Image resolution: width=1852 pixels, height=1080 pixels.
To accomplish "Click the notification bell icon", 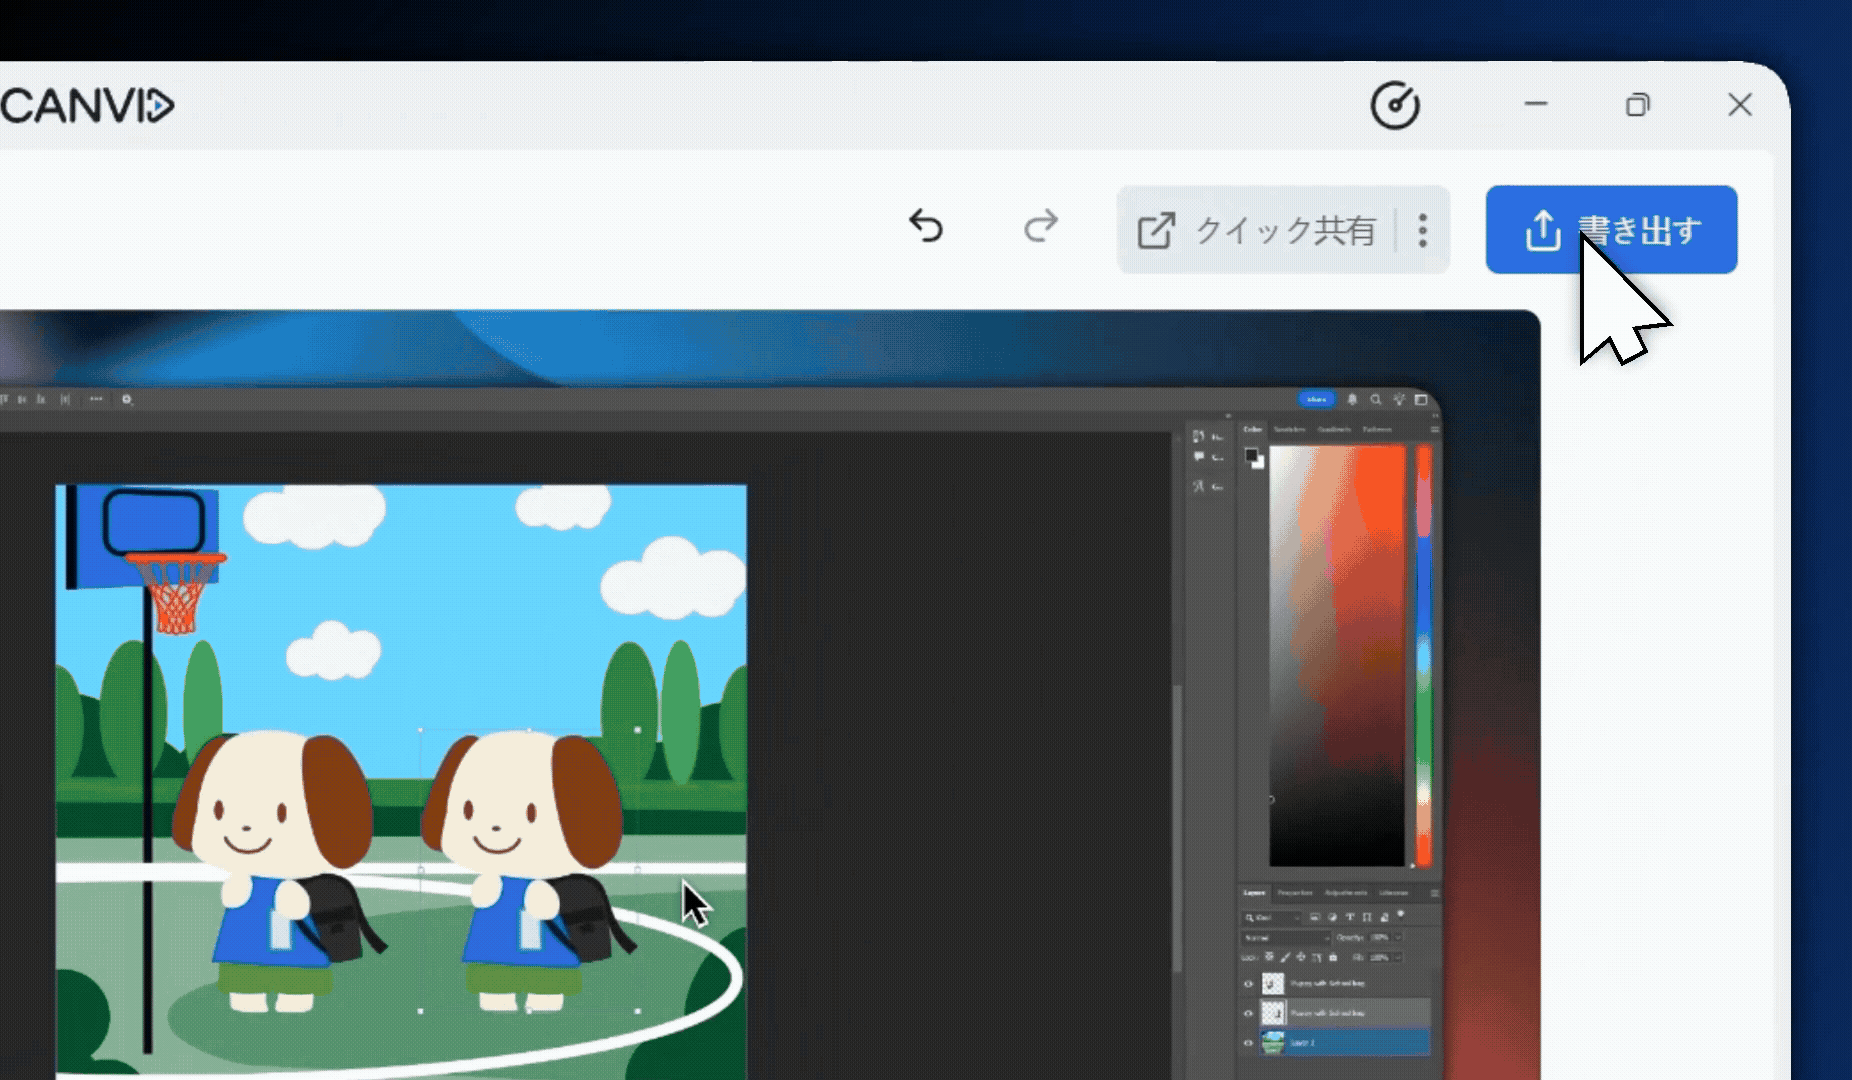I will click(1353, 400).
